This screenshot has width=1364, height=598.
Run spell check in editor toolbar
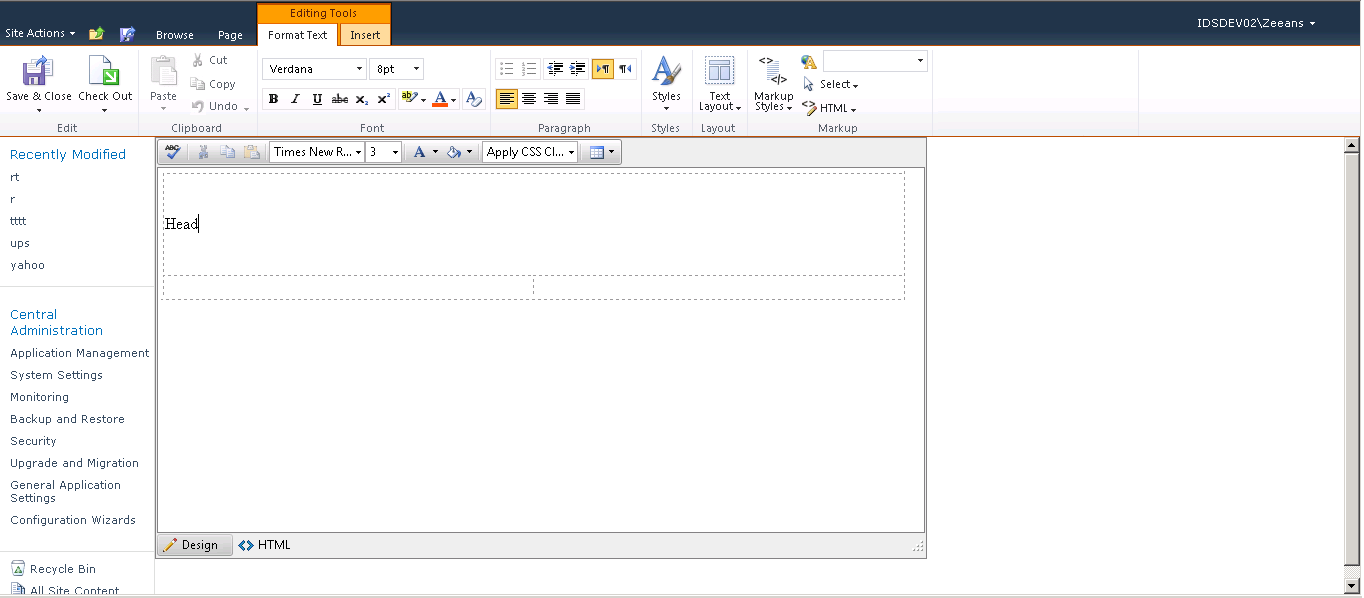173,152
